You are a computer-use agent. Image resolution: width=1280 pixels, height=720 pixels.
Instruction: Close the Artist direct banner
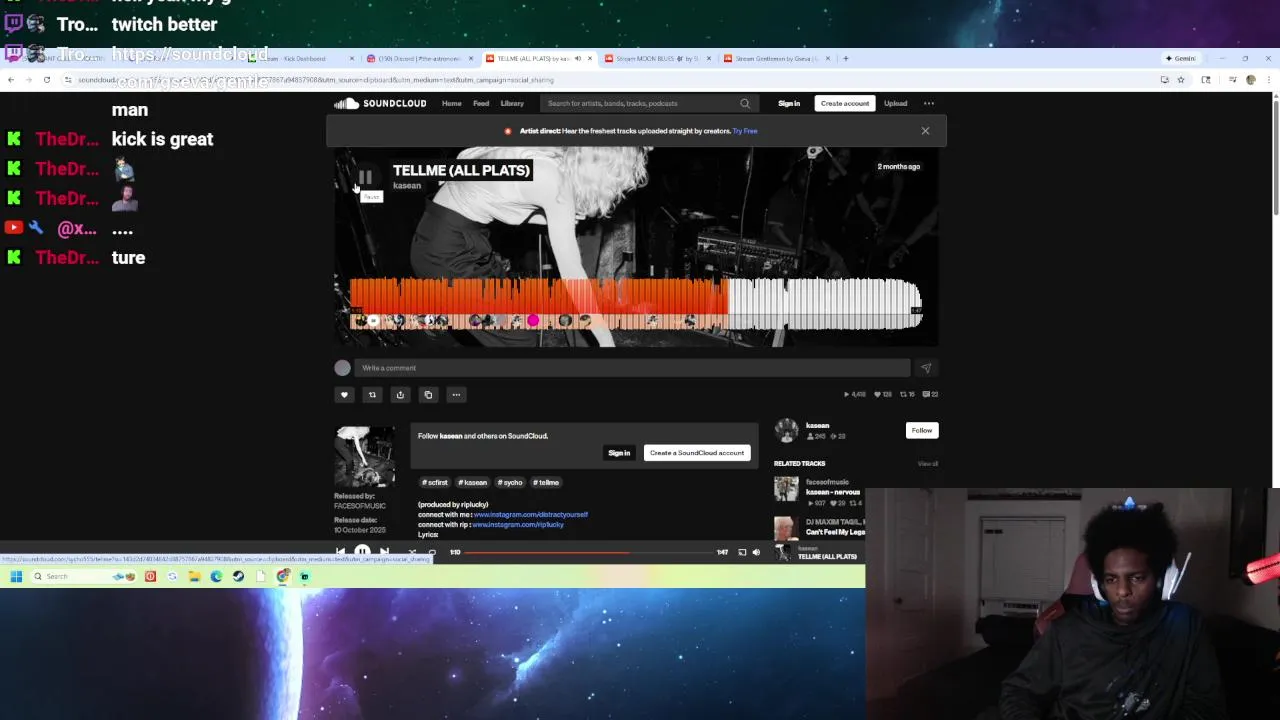point(925,131)
